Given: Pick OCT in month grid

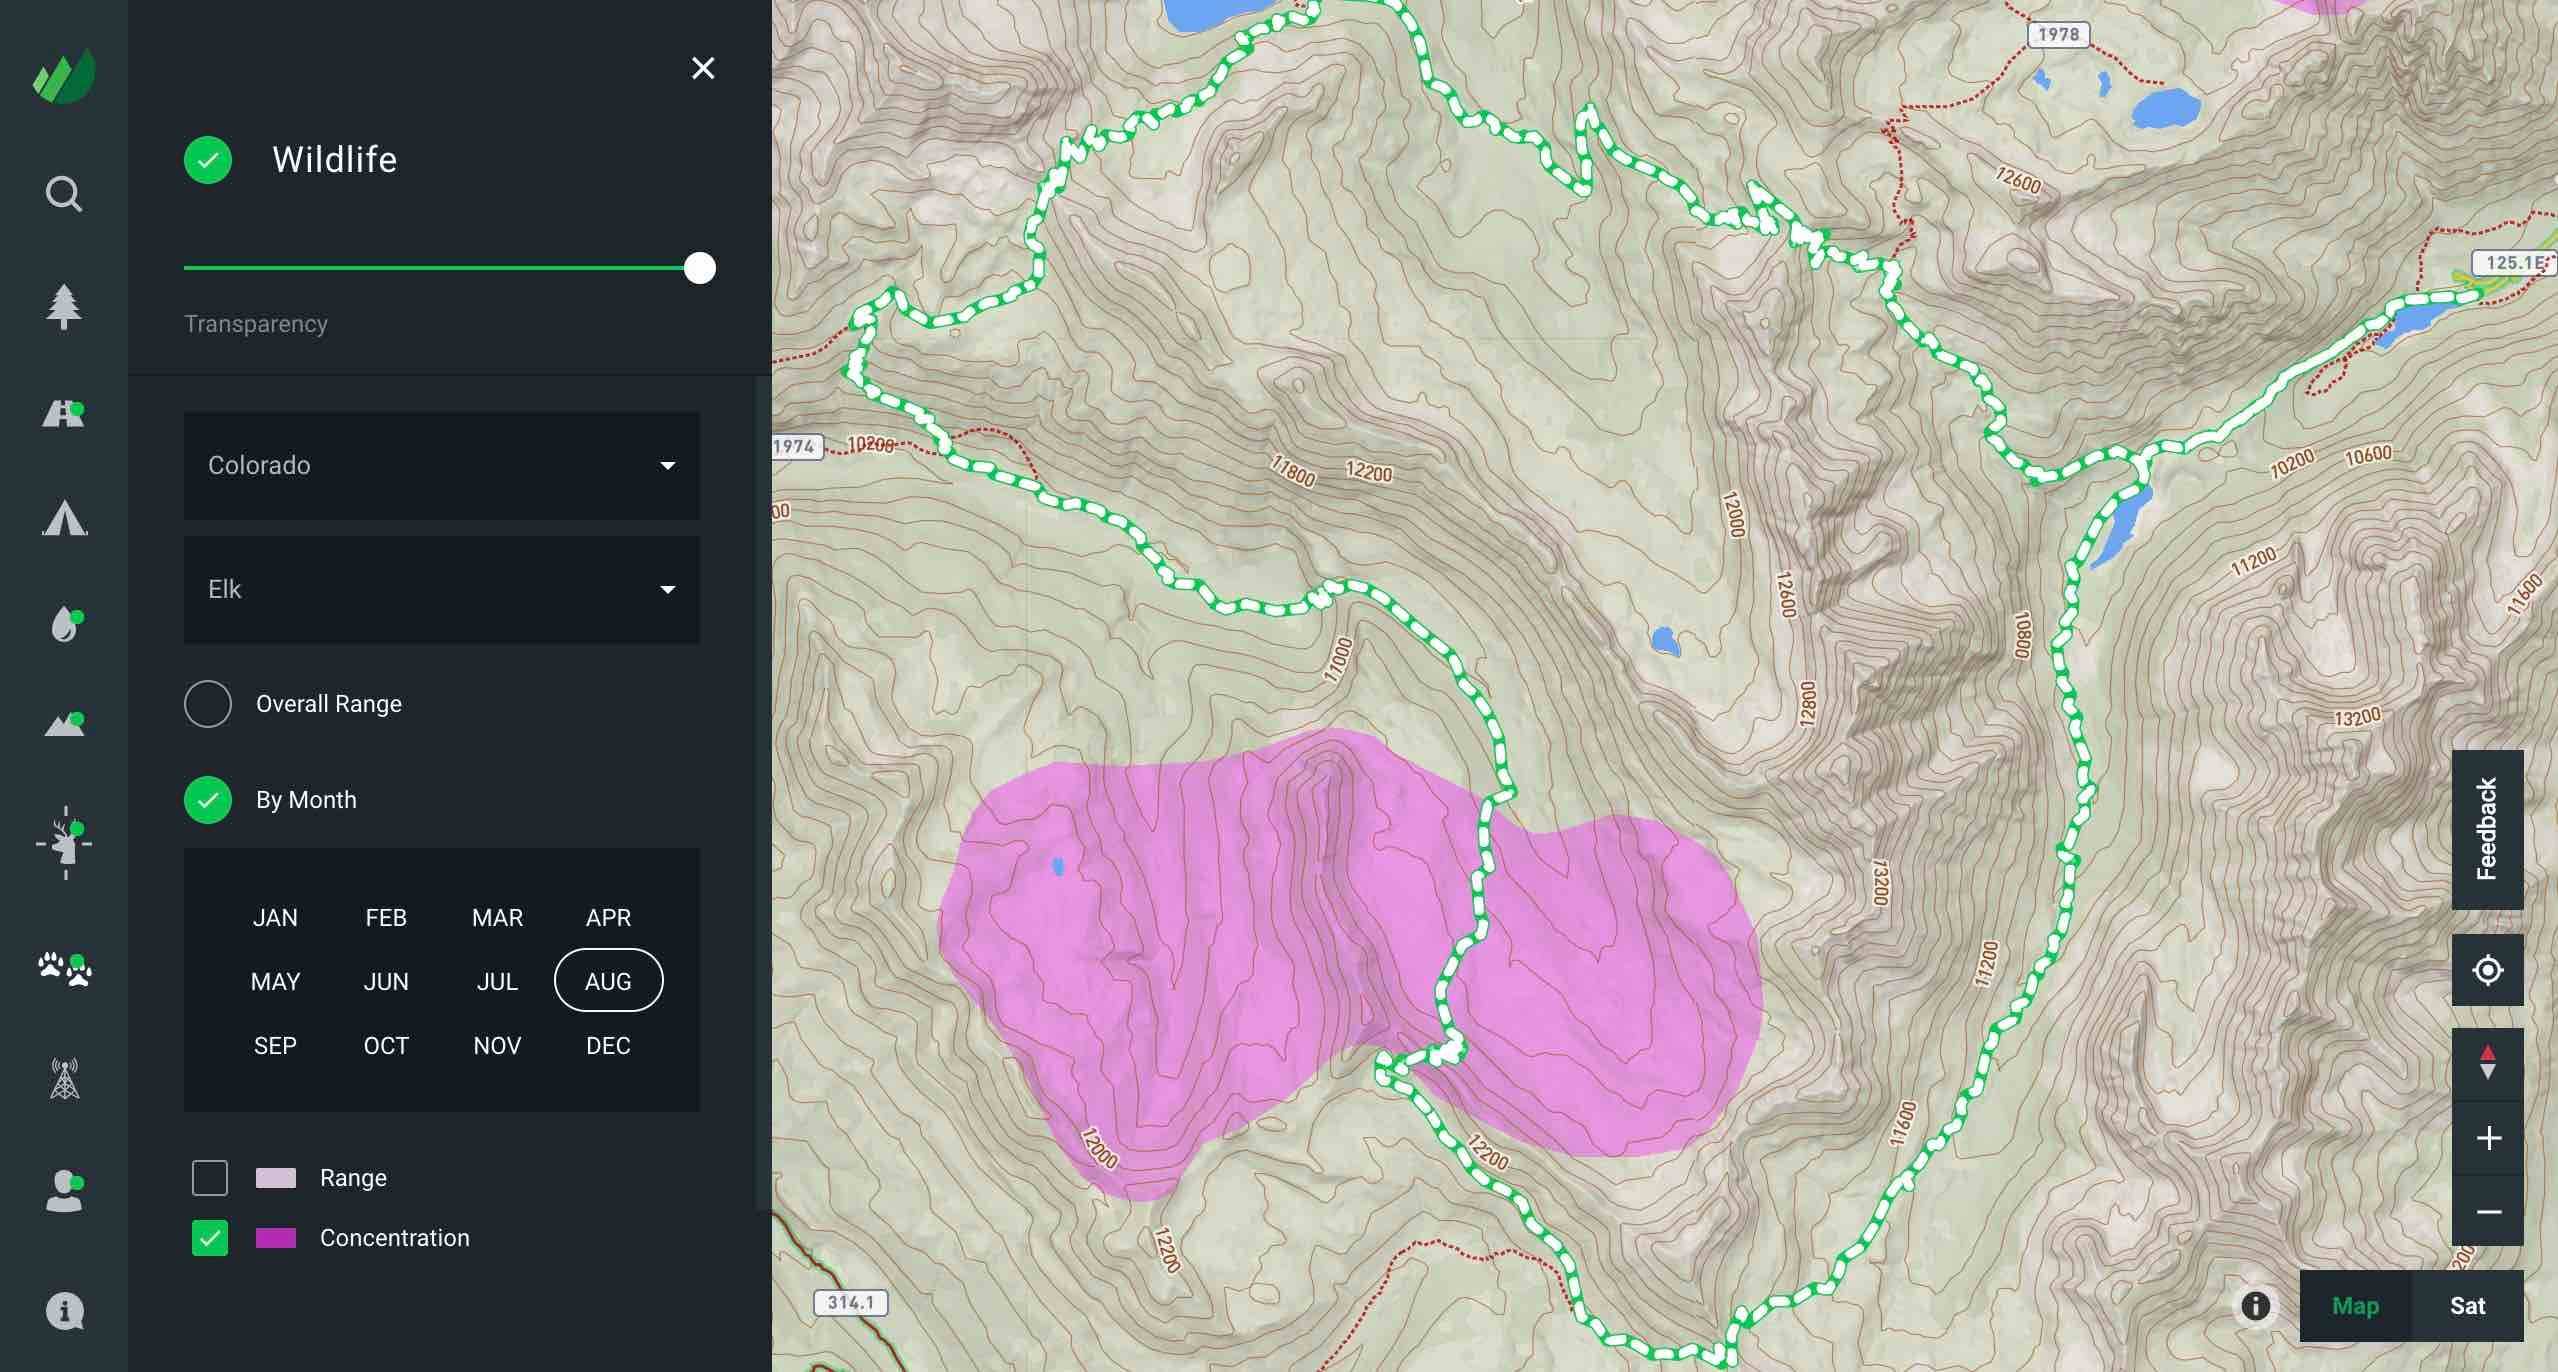Looking at the screenshot, I should coord(386,1046).
